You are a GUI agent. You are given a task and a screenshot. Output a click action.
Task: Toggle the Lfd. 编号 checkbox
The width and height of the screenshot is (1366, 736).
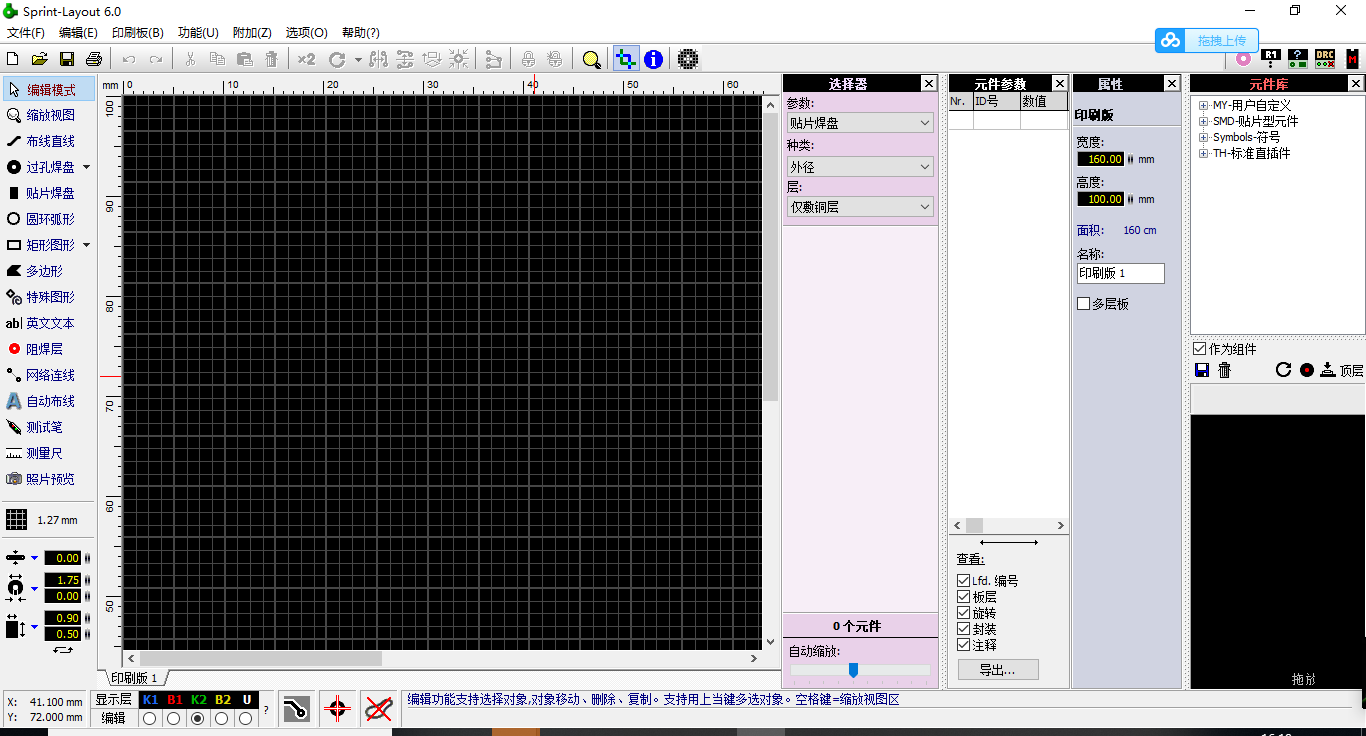[x=964, y=581]
